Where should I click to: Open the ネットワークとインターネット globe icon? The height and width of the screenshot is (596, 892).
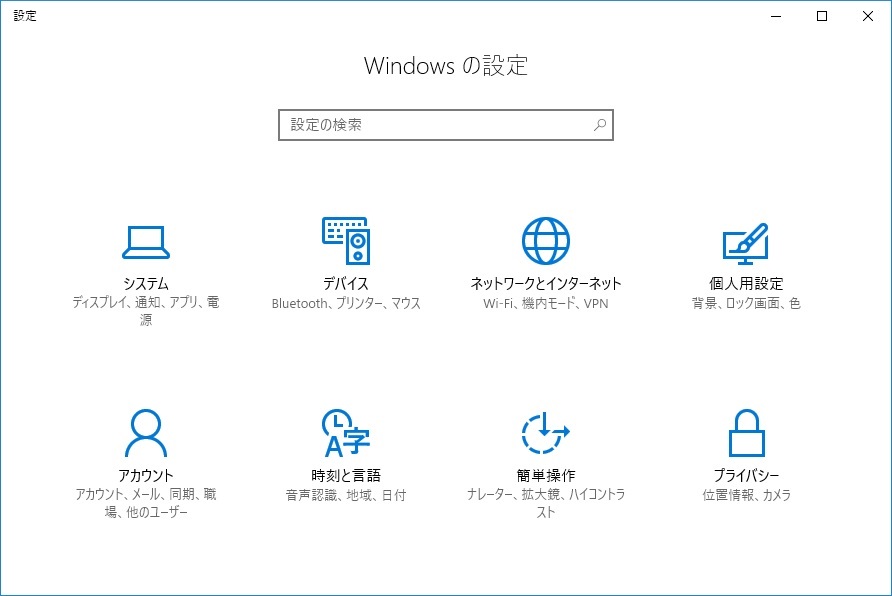546,241
